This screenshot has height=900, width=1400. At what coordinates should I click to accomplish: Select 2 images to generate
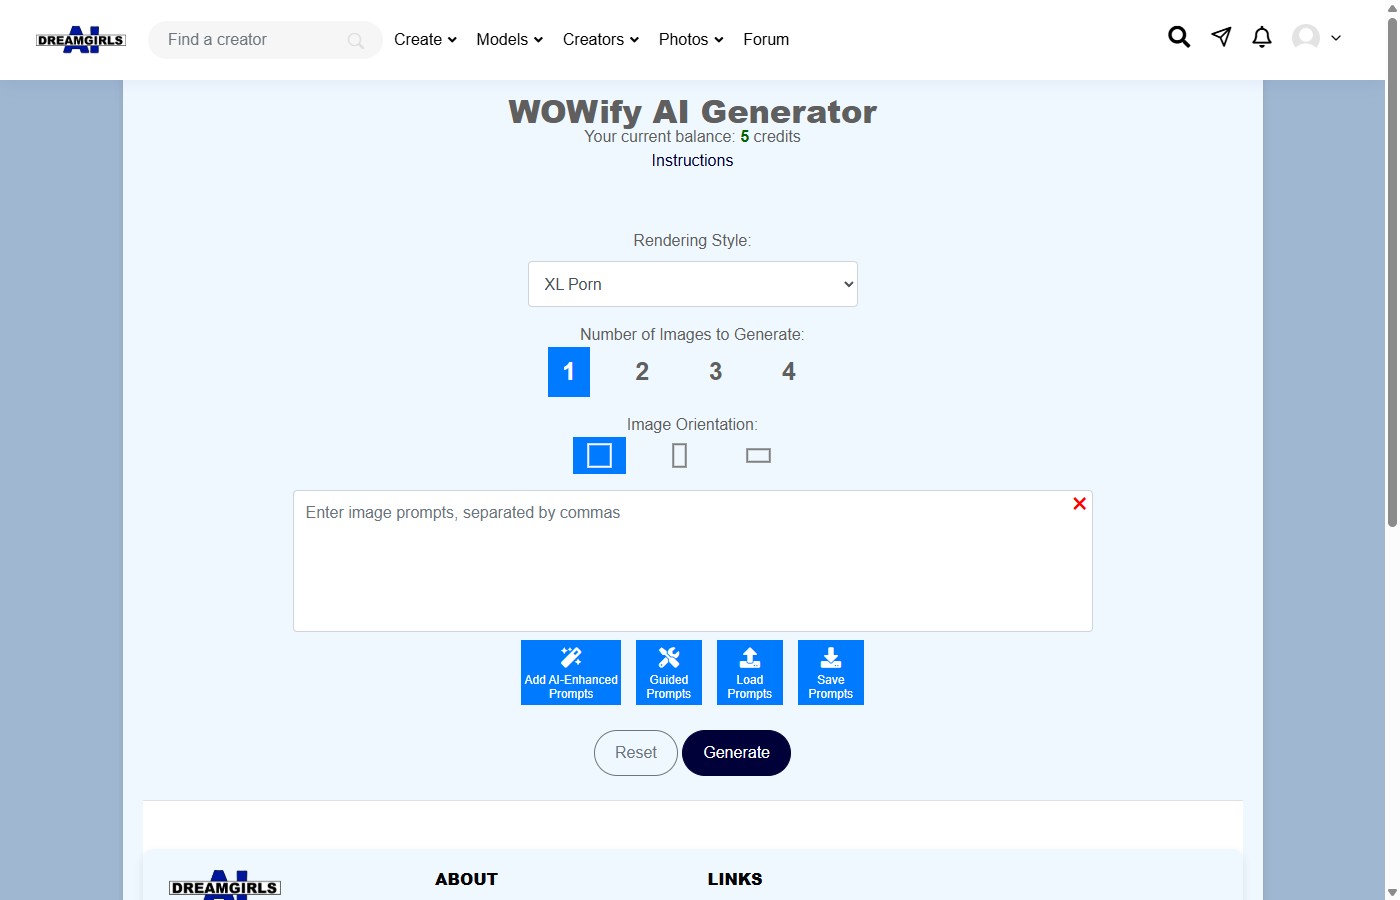(x=642, y=372)
